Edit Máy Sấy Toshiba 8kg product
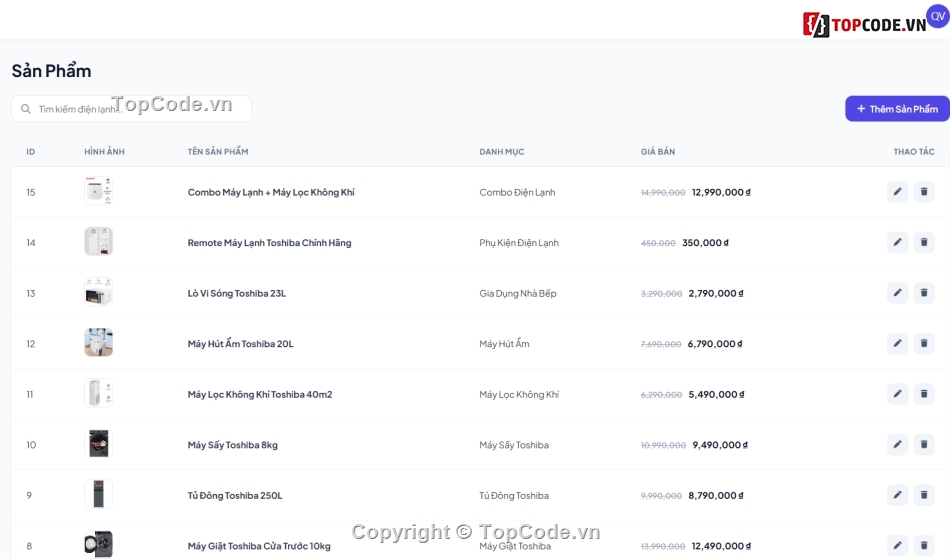This screenshot has height=559, width=950. 897,445
